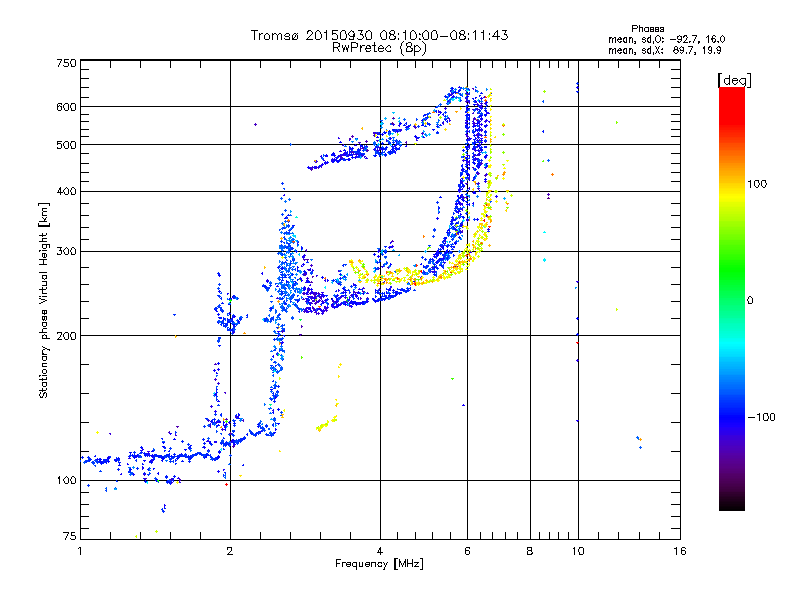Viewport: 800px width, 600px height.
Task: Click the x-axis tick label '4'
Action: coord(380,551)
